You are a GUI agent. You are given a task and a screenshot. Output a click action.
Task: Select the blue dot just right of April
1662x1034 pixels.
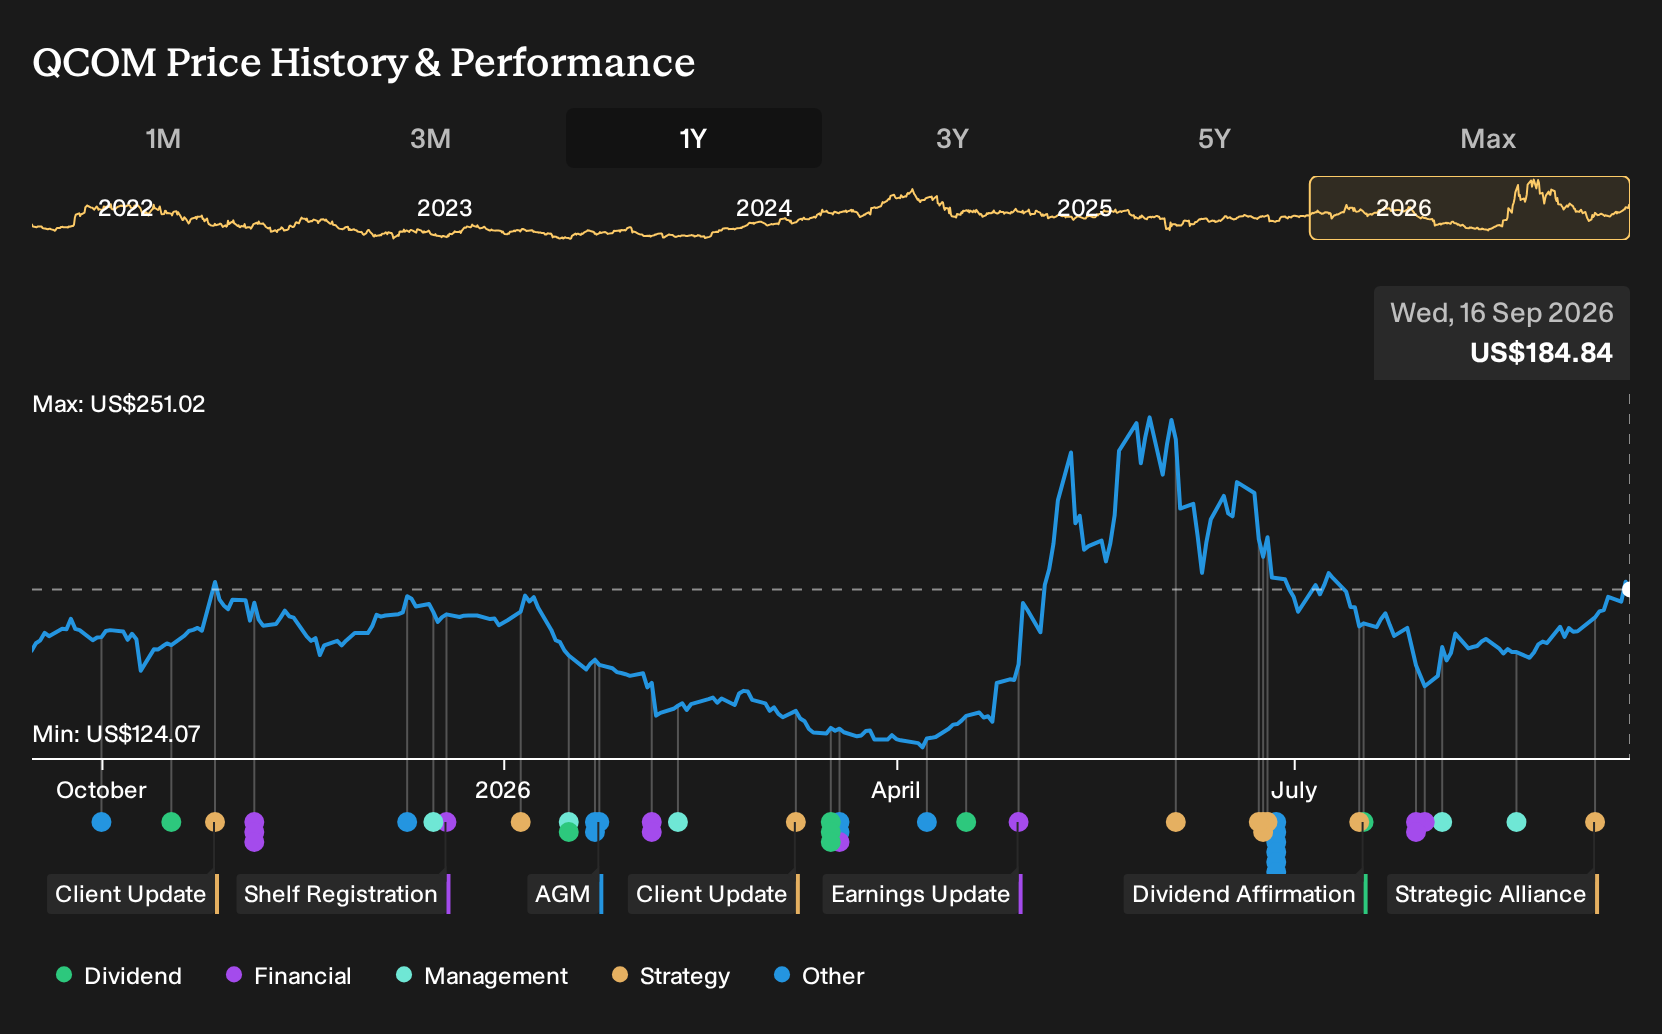(x=927, y=822)
